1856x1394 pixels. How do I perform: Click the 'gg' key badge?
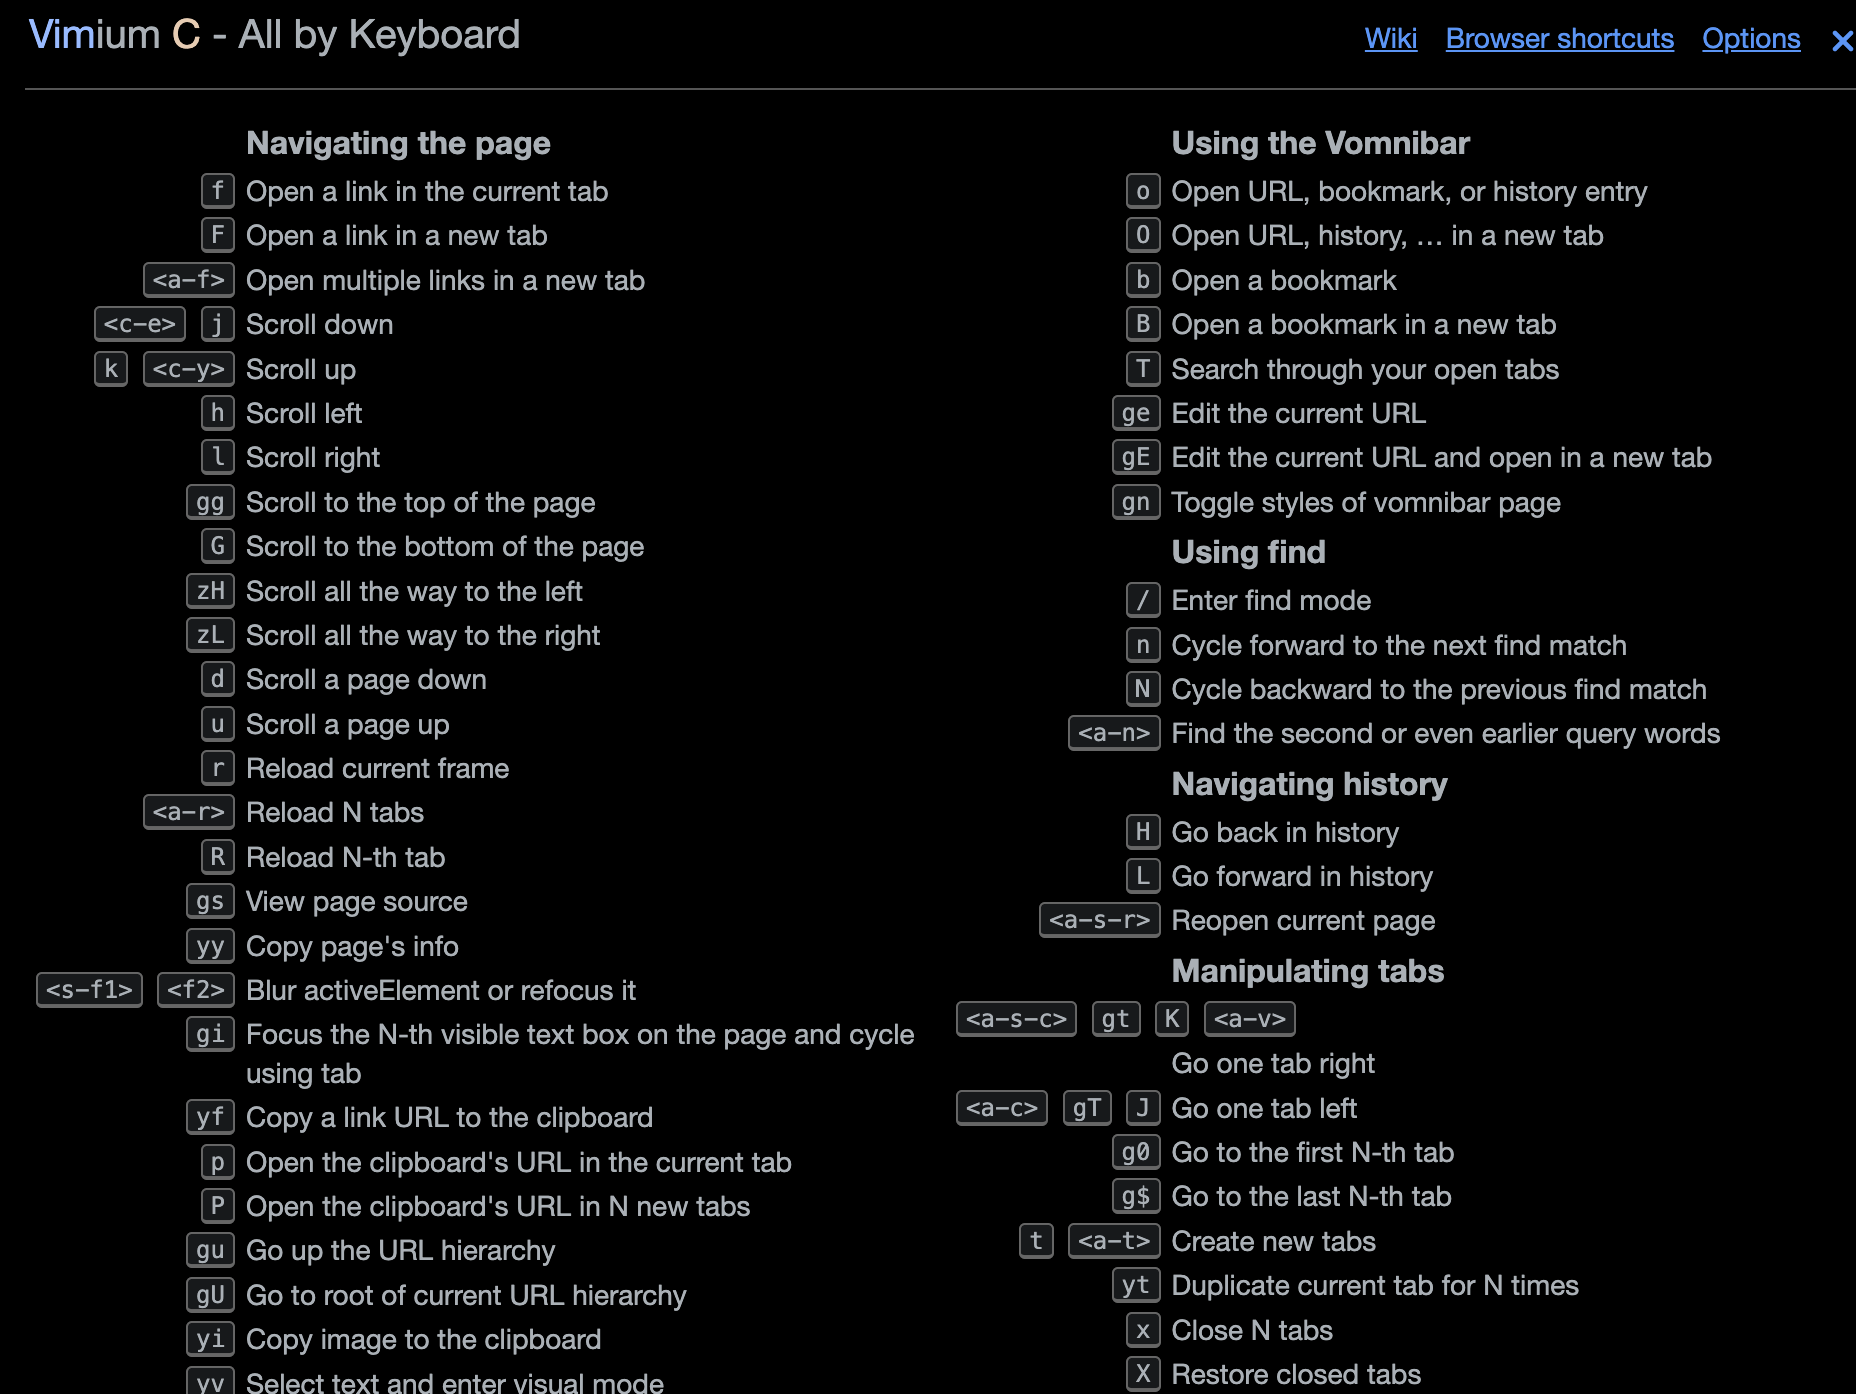tap(210, 502)
